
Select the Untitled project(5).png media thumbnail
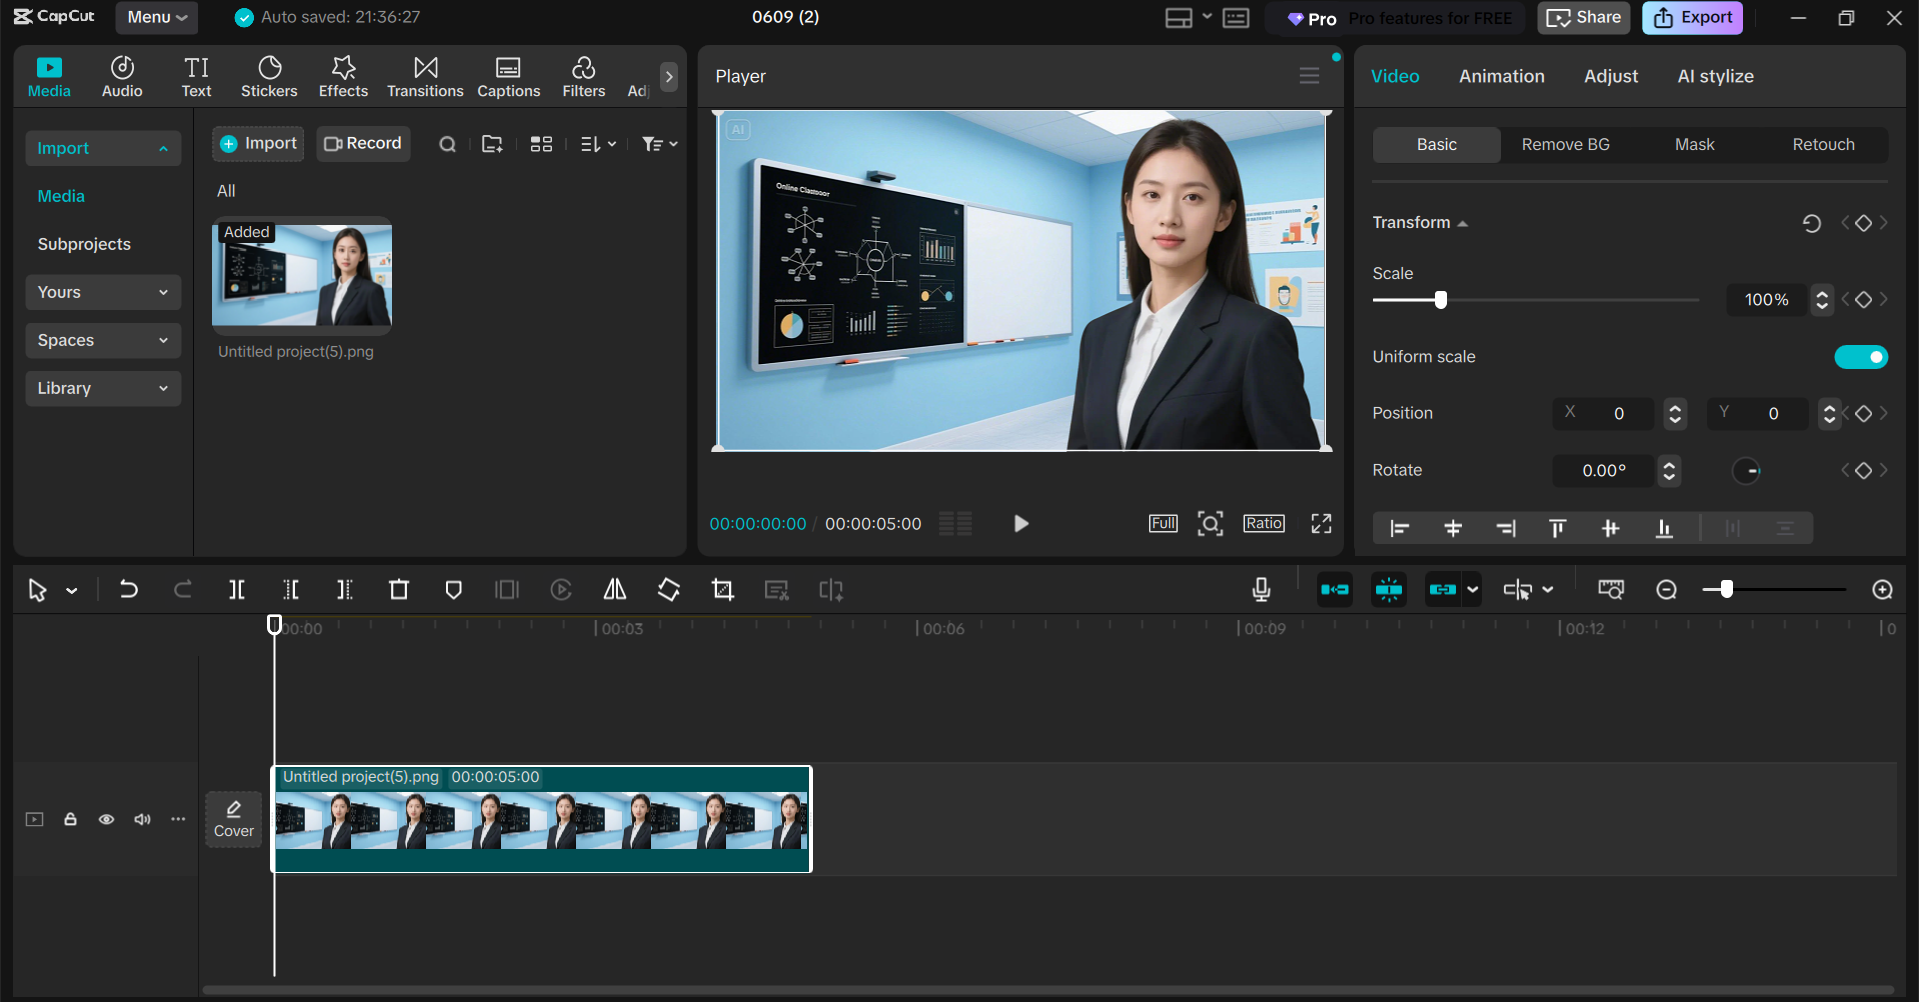coord(302,274)
